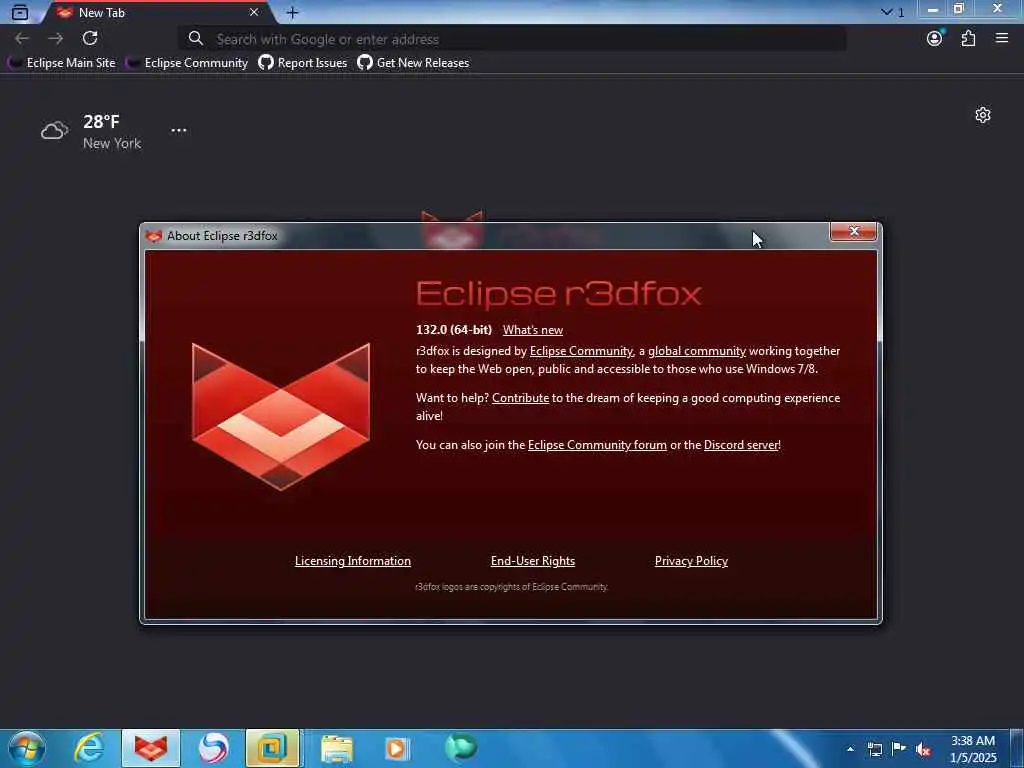Click the Eclipse r3dfox title heading
The height and width of the screenshot is (768, 1024).
tap(559, 294)
